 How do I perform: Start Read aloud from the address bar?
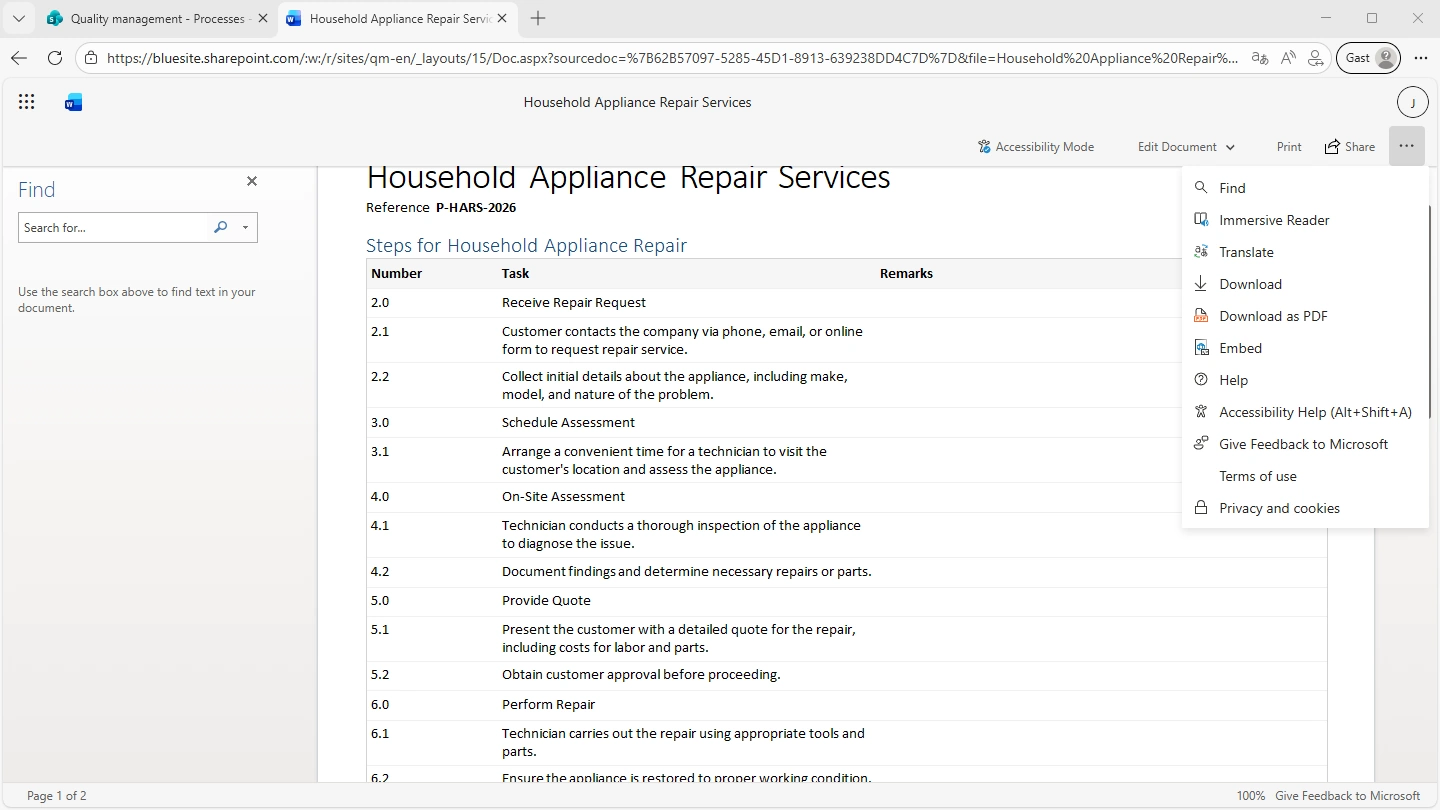(x=1288, y=58)
